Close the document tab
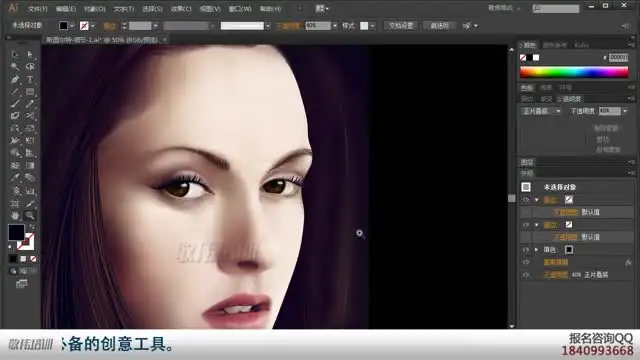Screen dimensions: 640x360 (x=164, y=40)
